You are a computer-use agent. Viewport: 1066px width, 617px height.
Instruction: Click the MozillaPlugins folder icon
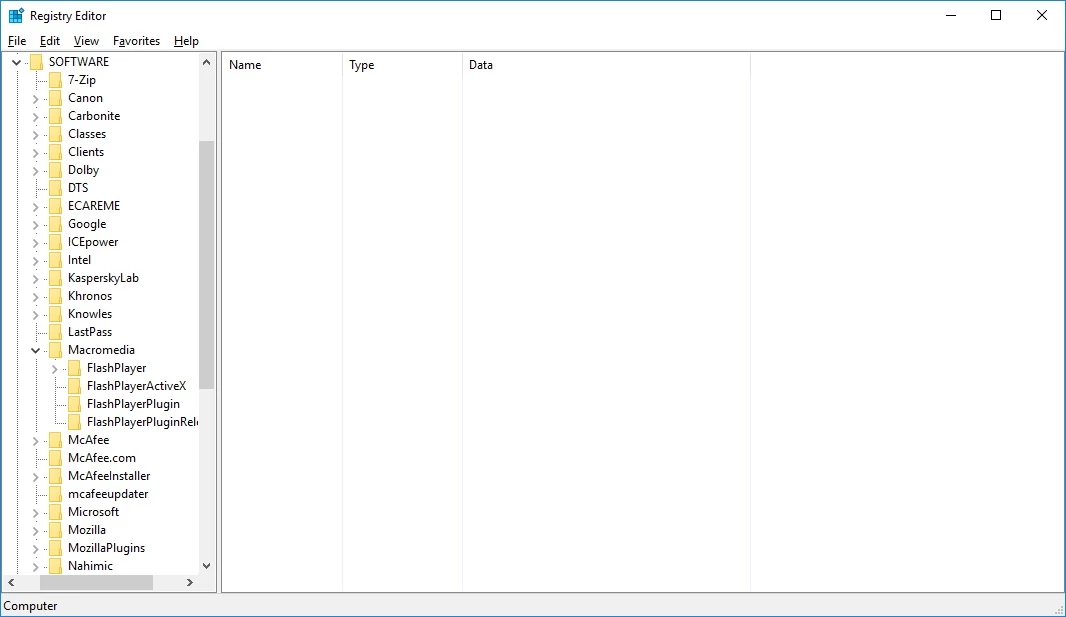[56, 548]
